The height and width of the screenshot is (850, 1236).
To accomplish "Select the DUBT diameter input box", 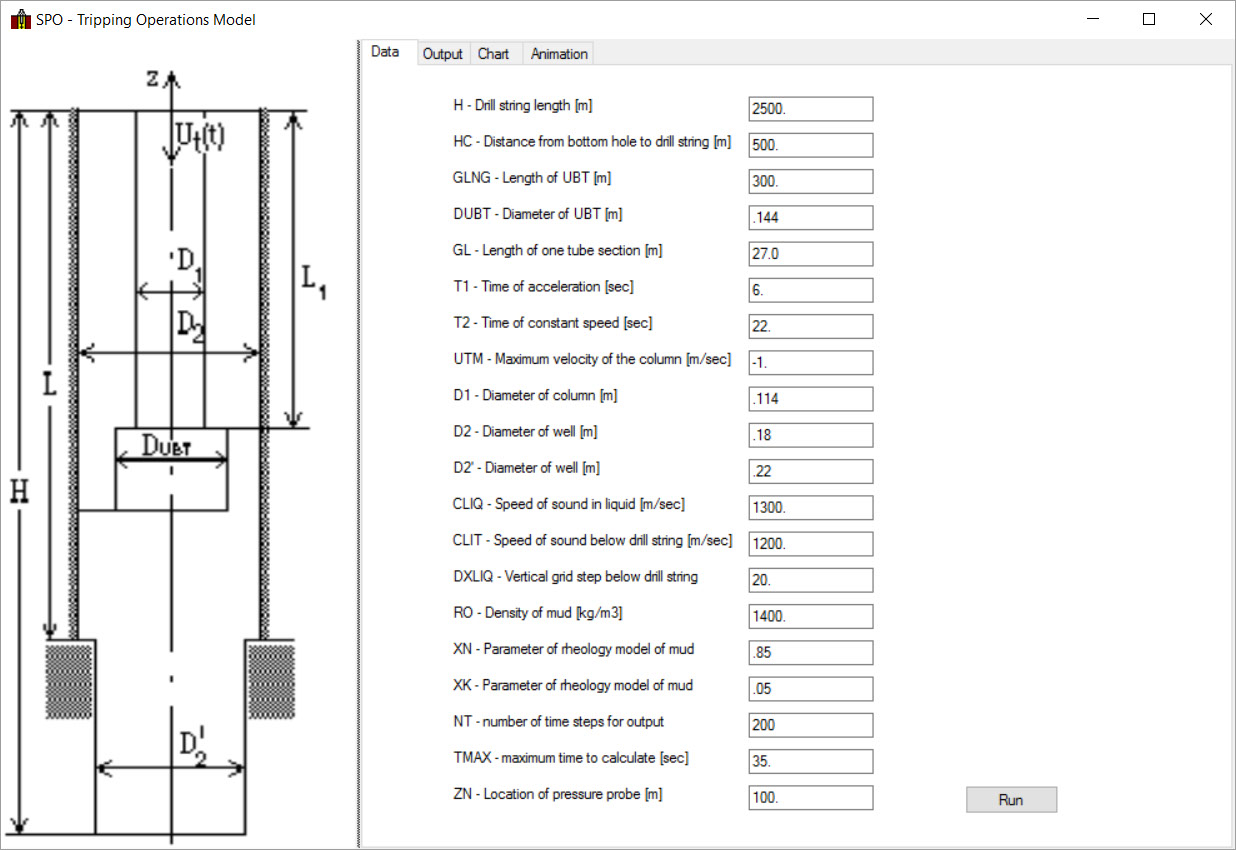I will click(810, 218).
